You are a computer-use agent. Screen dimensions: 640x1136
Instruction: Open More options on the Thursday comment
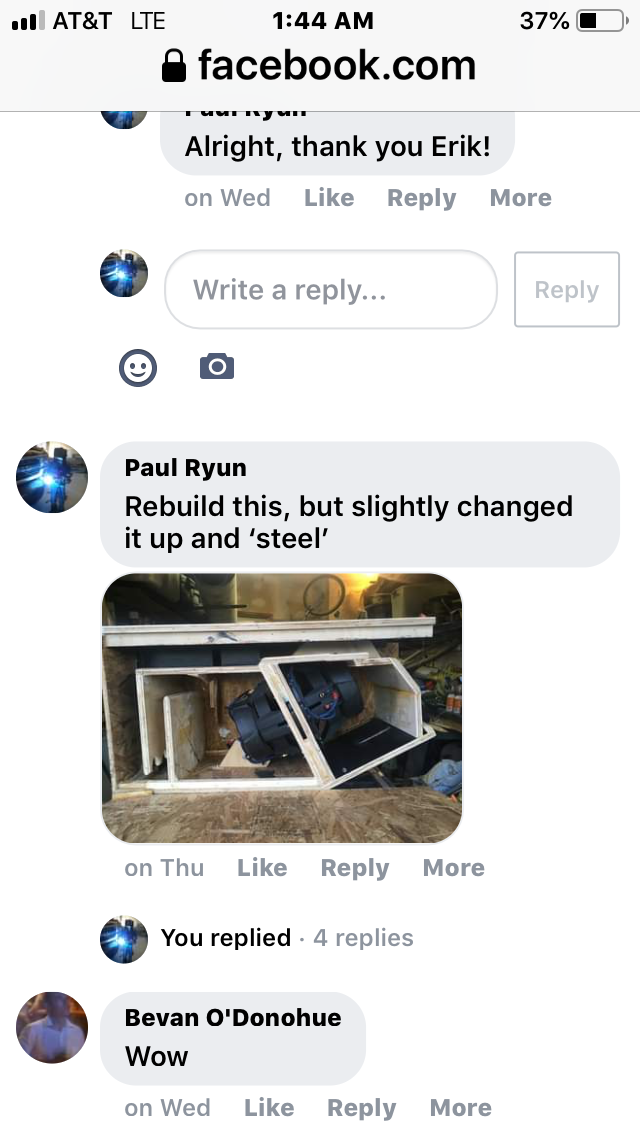[454, 867]
